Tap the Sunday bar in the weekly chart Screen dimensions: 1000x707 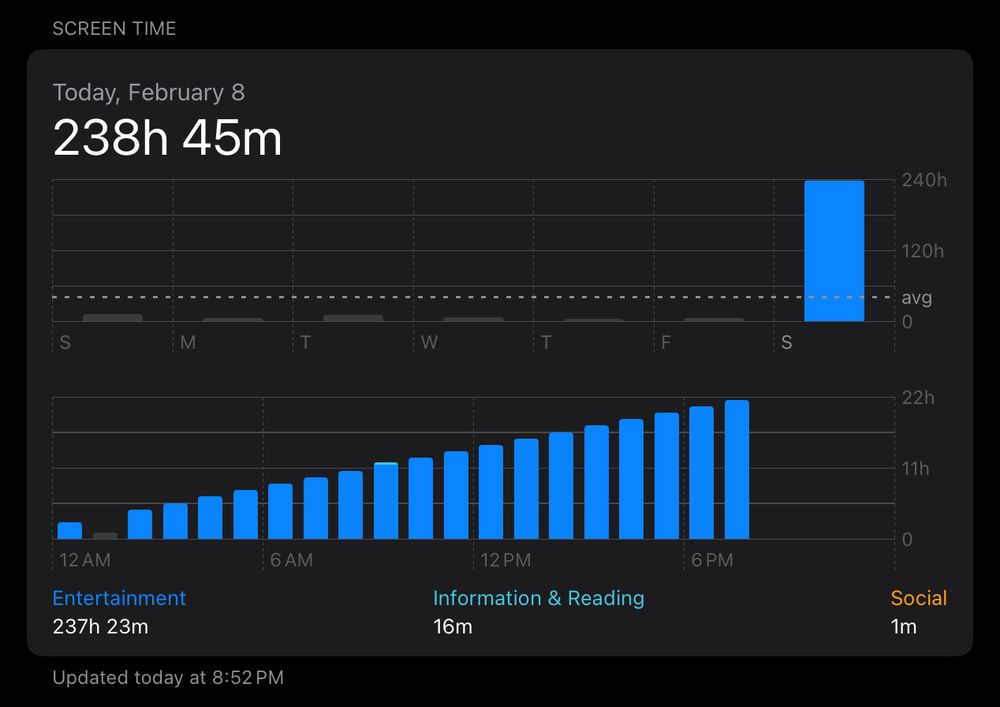112,318
